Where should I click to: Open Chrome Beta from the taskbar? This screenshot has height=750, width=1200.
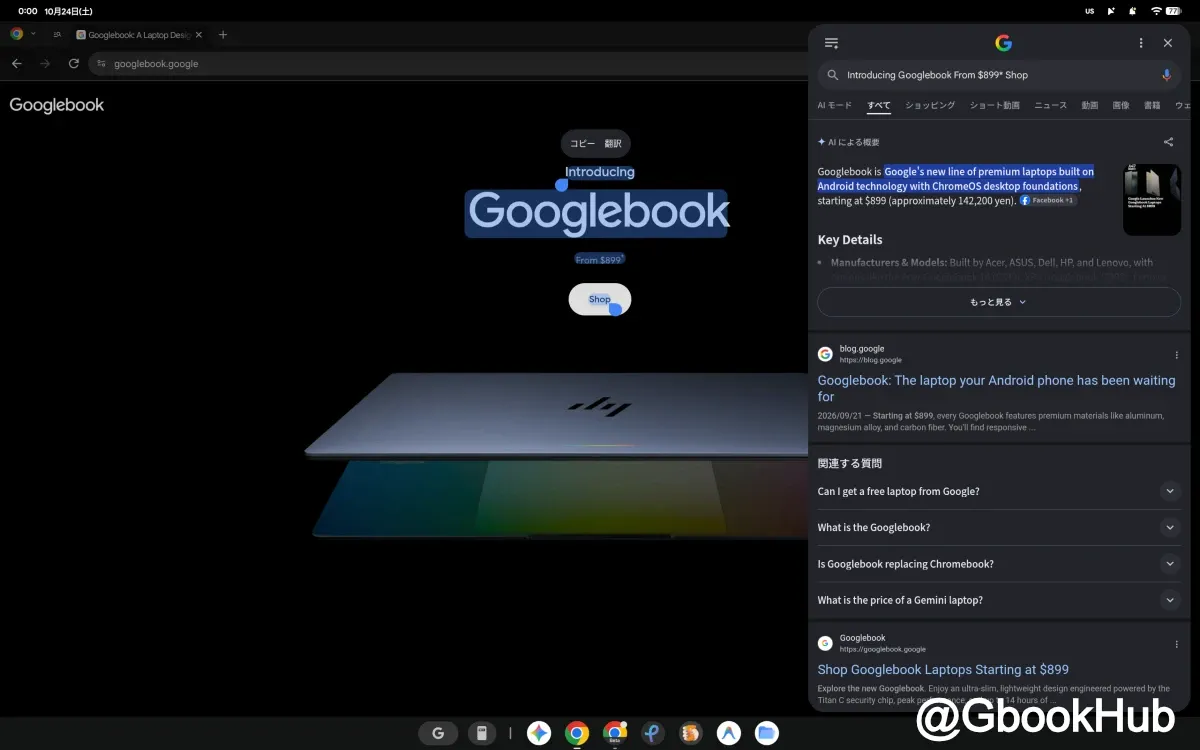click(615, 733)
